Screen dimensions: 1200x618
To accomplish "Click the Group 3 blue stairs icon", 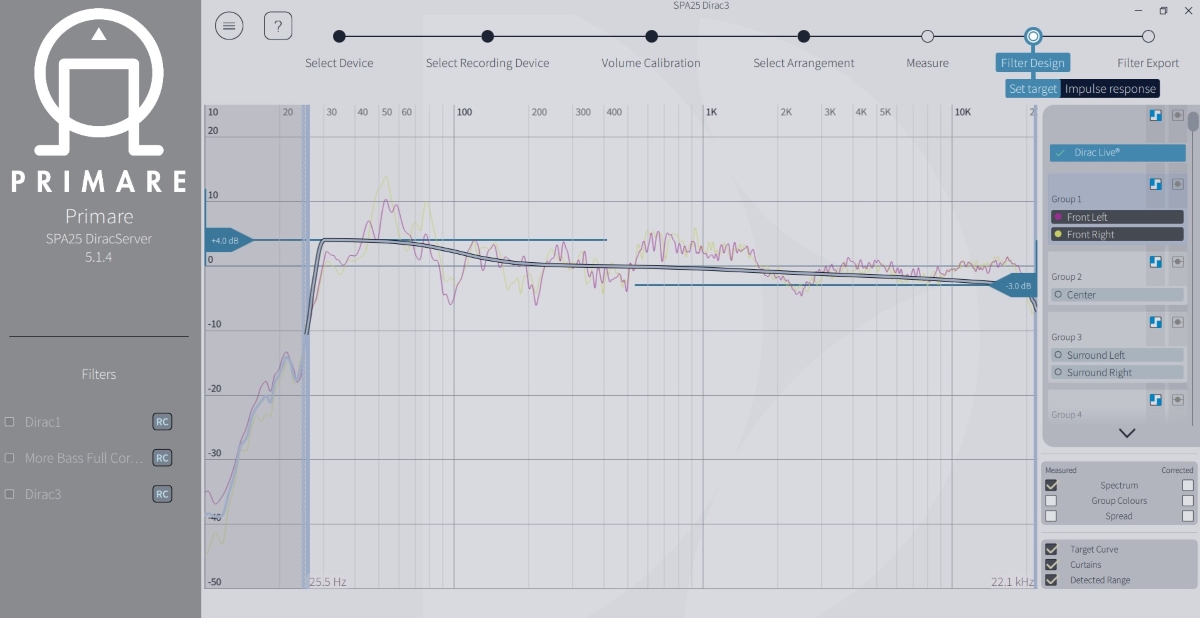I will tap(1155, 322).
